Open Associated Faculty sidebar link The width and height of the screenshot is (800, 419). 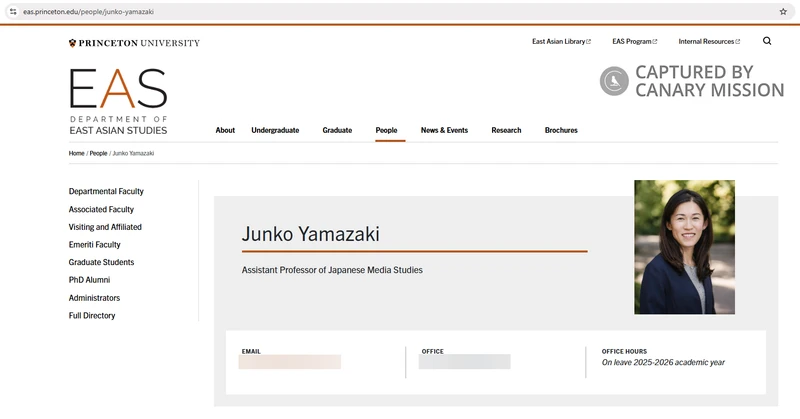(x=101, y=209)
